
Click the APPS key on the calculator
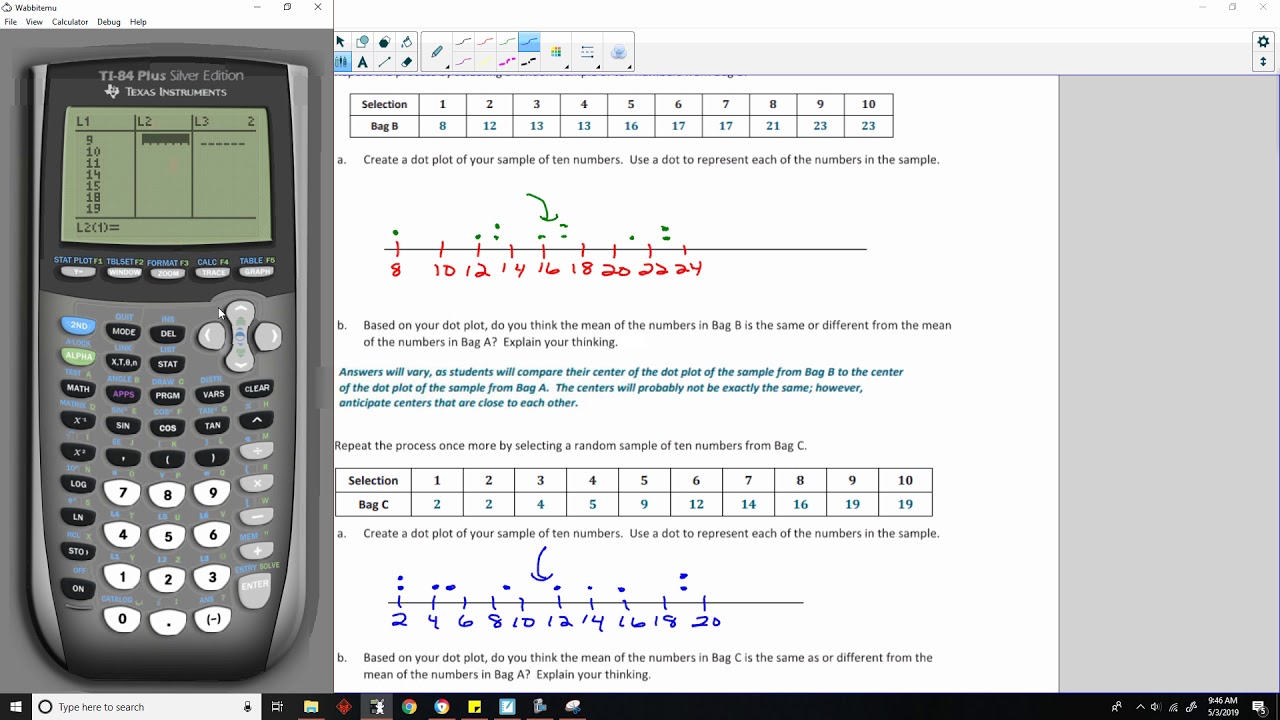123,394
